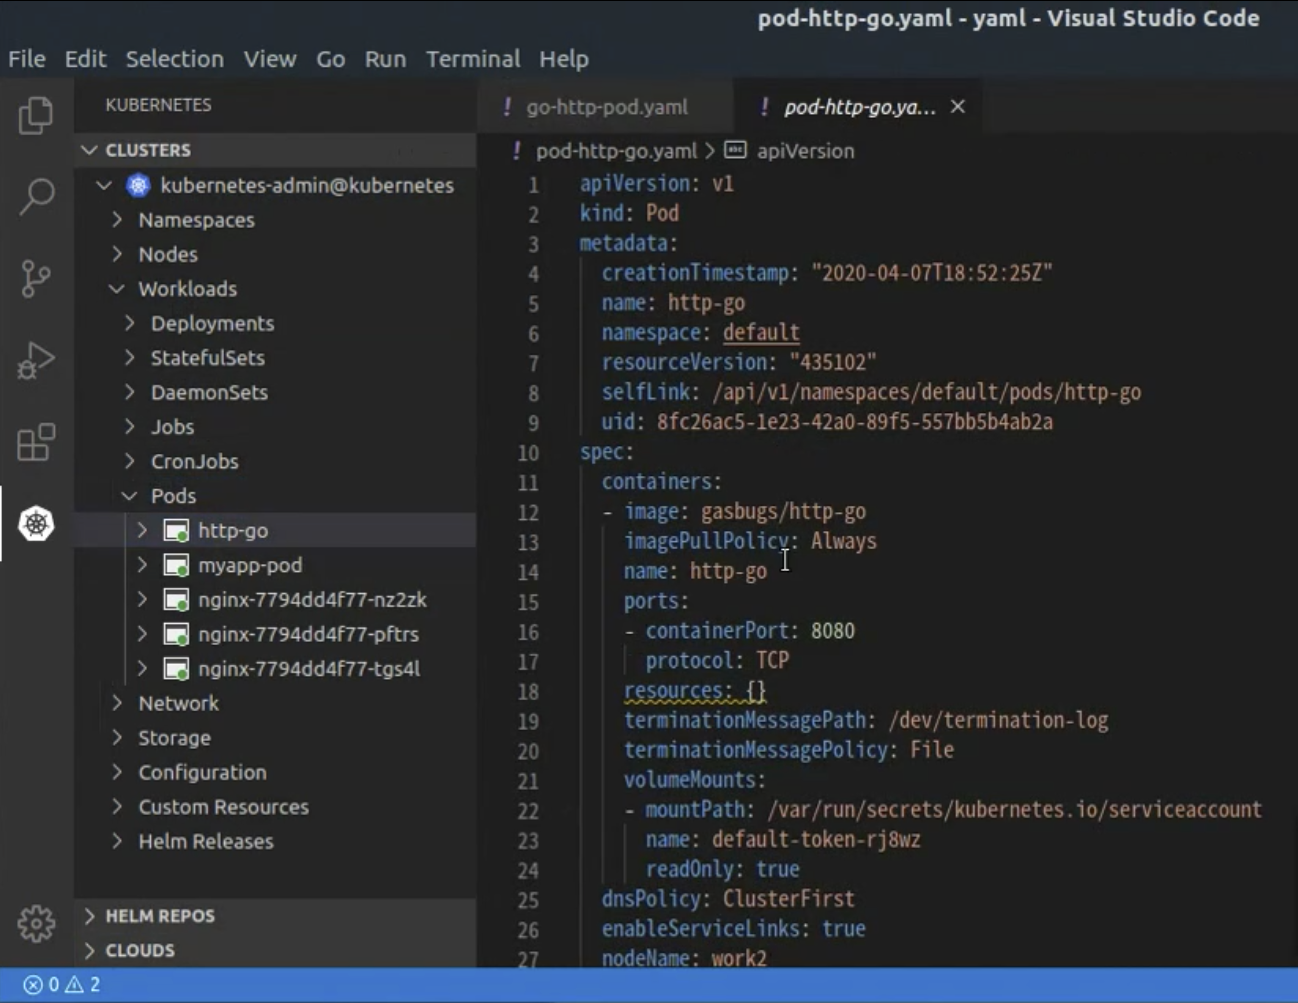Expand the Custom Resources node
The height and width of the screenshot is (1003, 1298).
click(x=118, y=807)
